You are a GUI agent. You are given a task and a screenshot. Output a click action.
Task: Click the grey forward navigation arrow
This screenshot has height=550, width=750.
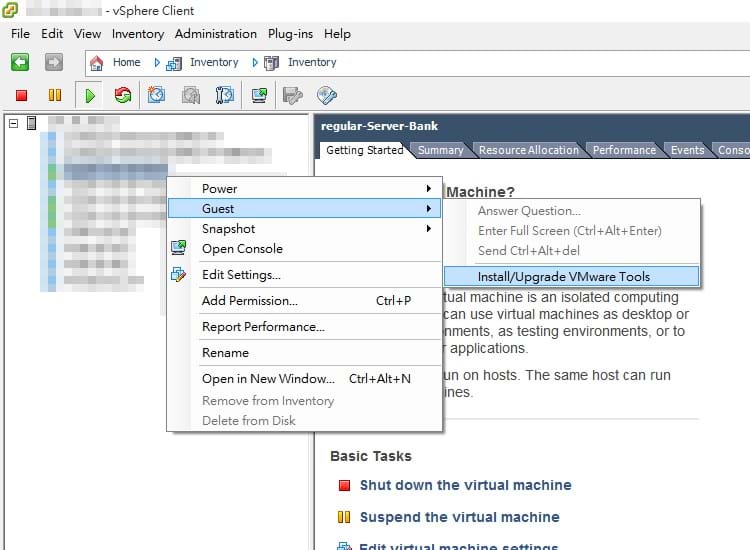point(54,62)
